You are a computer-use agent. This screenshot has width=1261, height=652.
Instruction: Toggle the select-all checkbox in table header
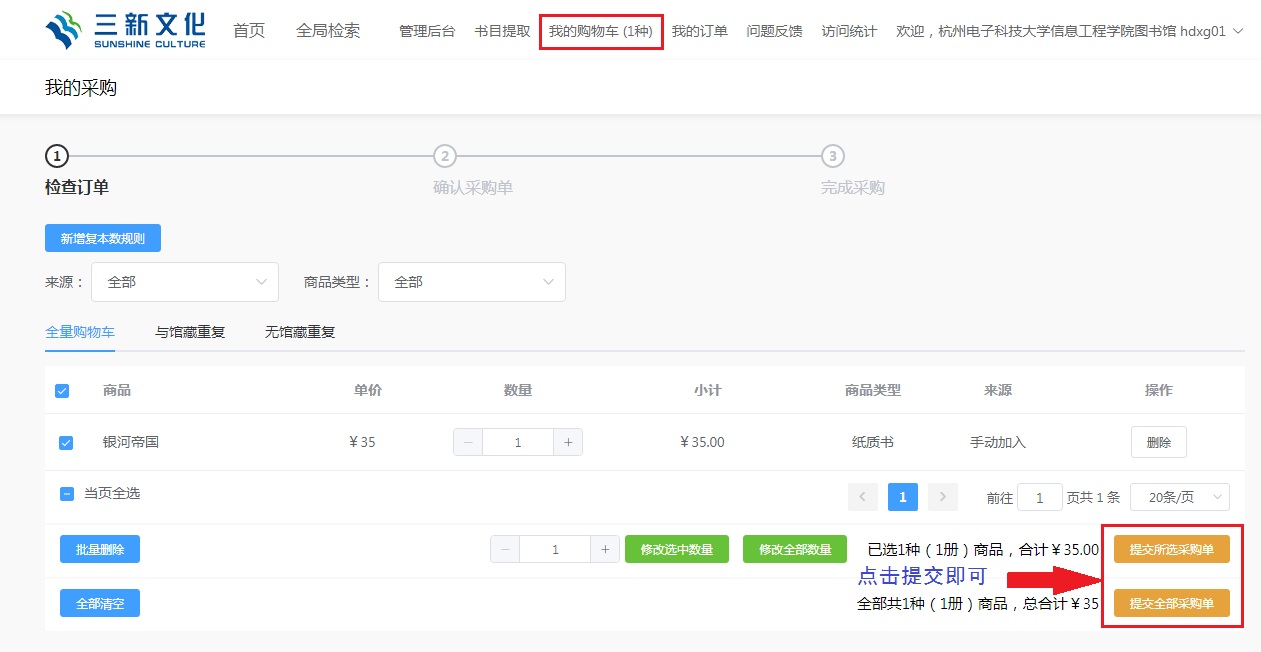[x=62, y=391]
